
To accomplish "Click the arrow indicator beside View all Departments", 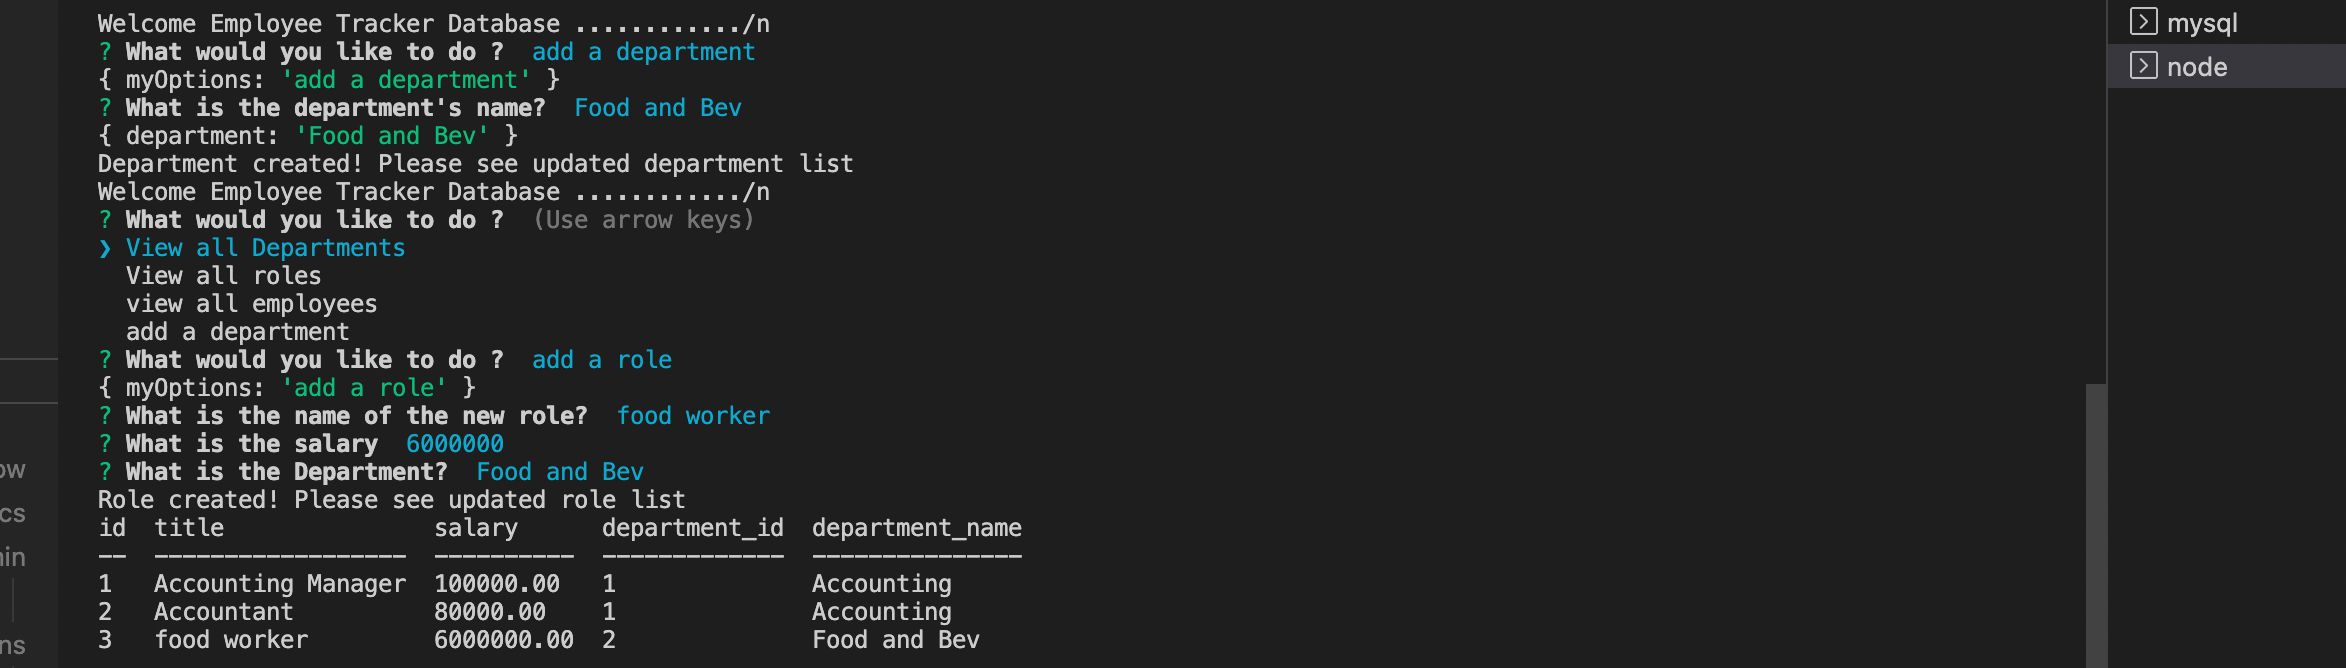I will click(x=106, y=248).
